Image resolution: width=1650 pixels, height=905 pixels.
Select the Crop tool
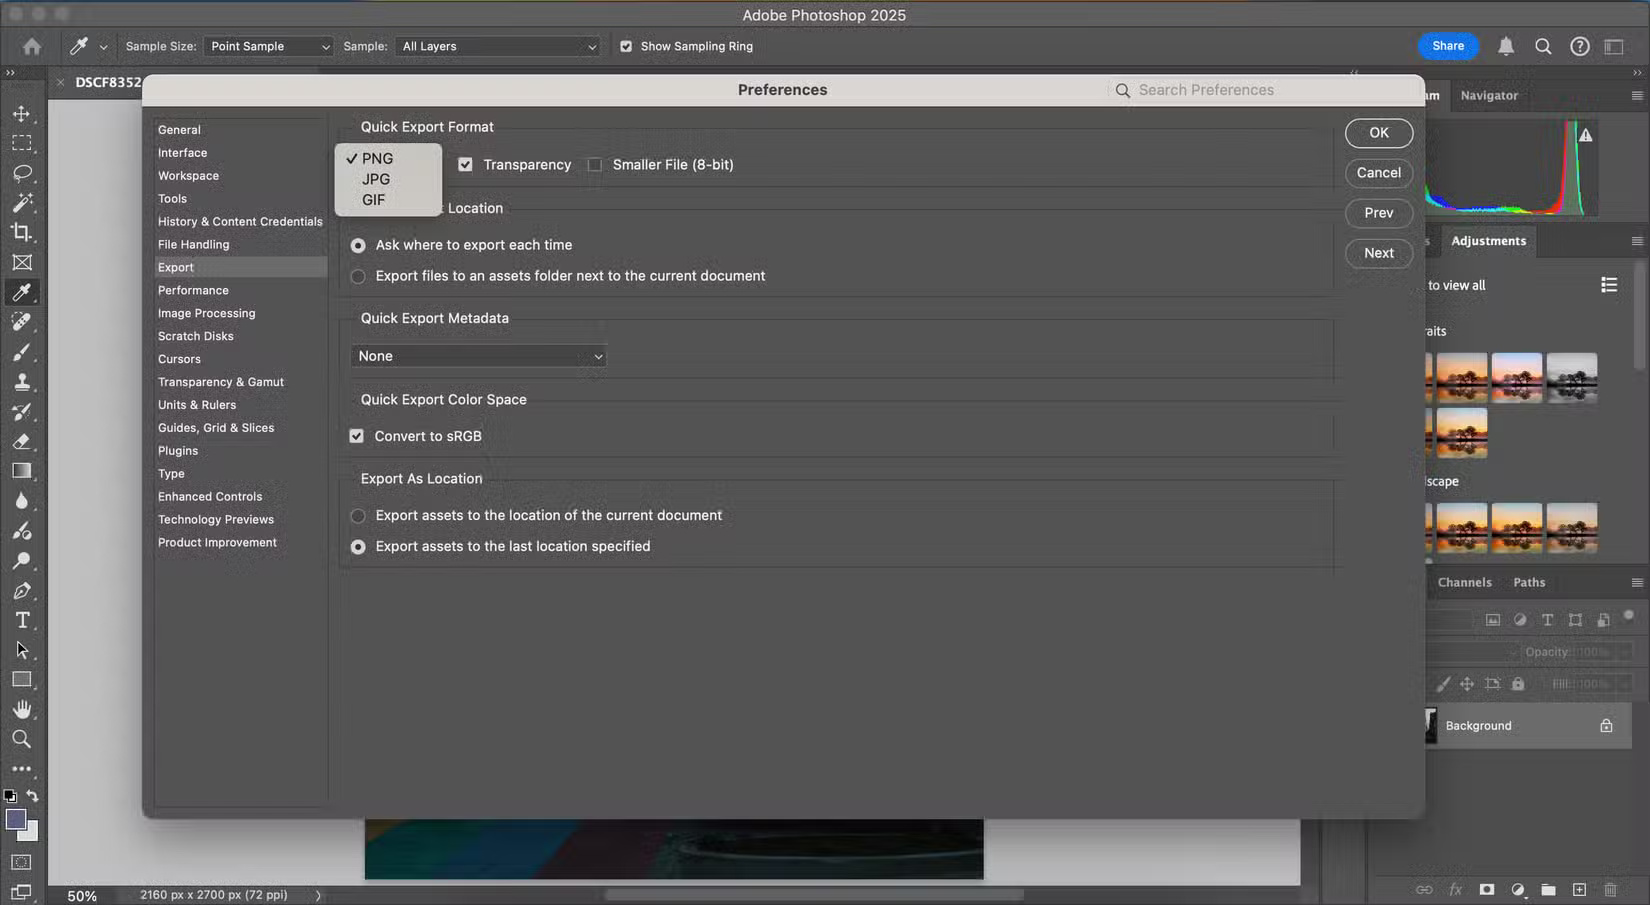[x=23, y=232]
